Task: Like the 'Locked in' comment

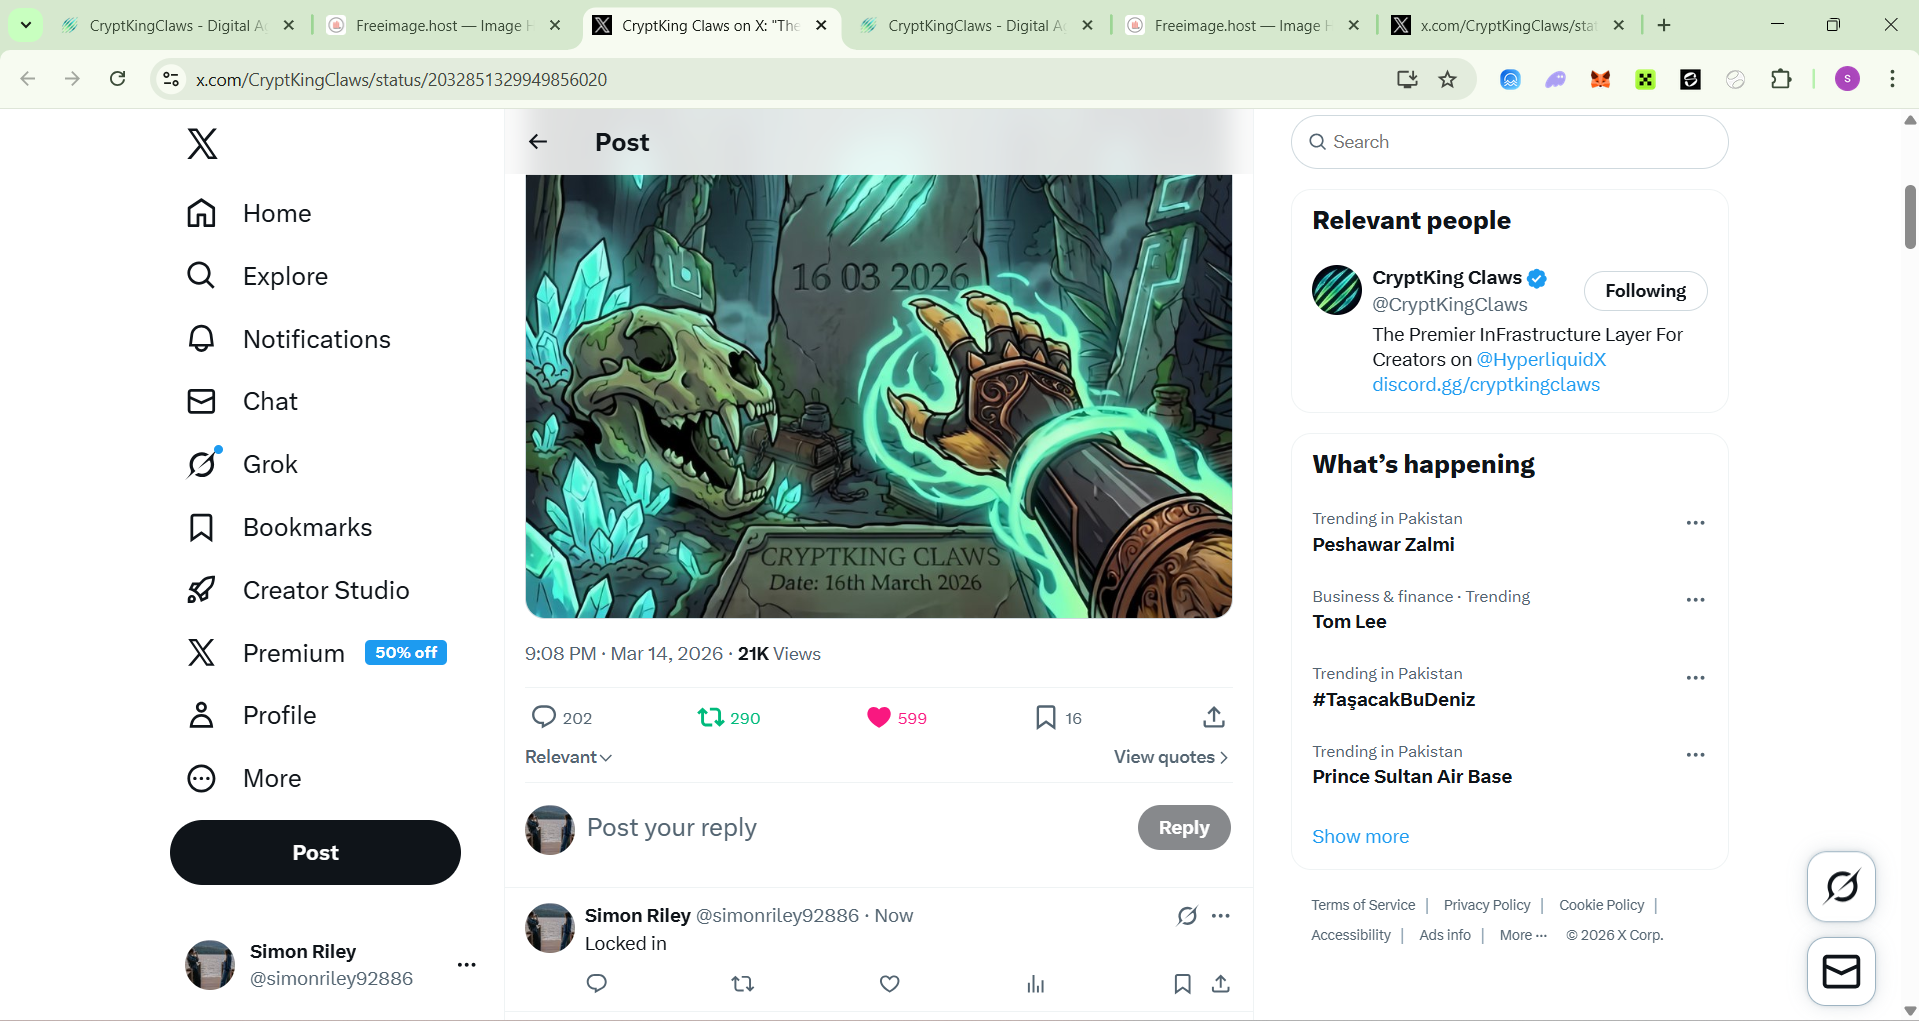Action: [x=890, y=984]
